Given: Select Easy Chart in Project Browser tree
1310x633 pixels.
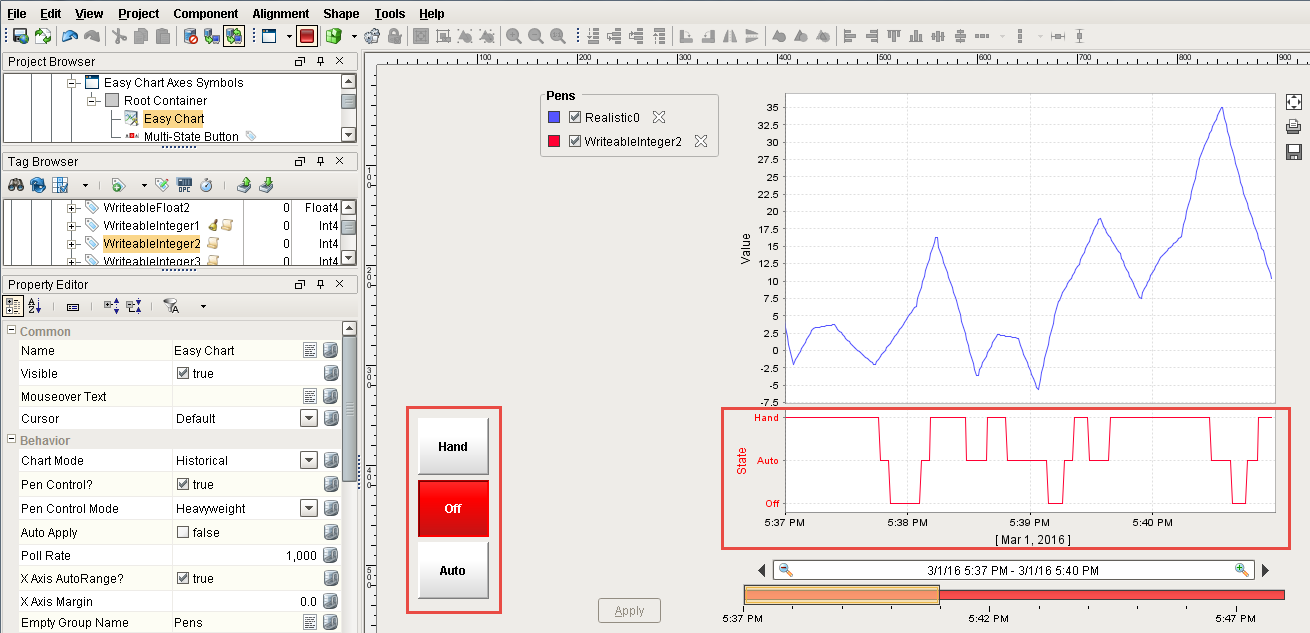Looking at the screenshot, I should pyautogui.click(x=174, y=119).
